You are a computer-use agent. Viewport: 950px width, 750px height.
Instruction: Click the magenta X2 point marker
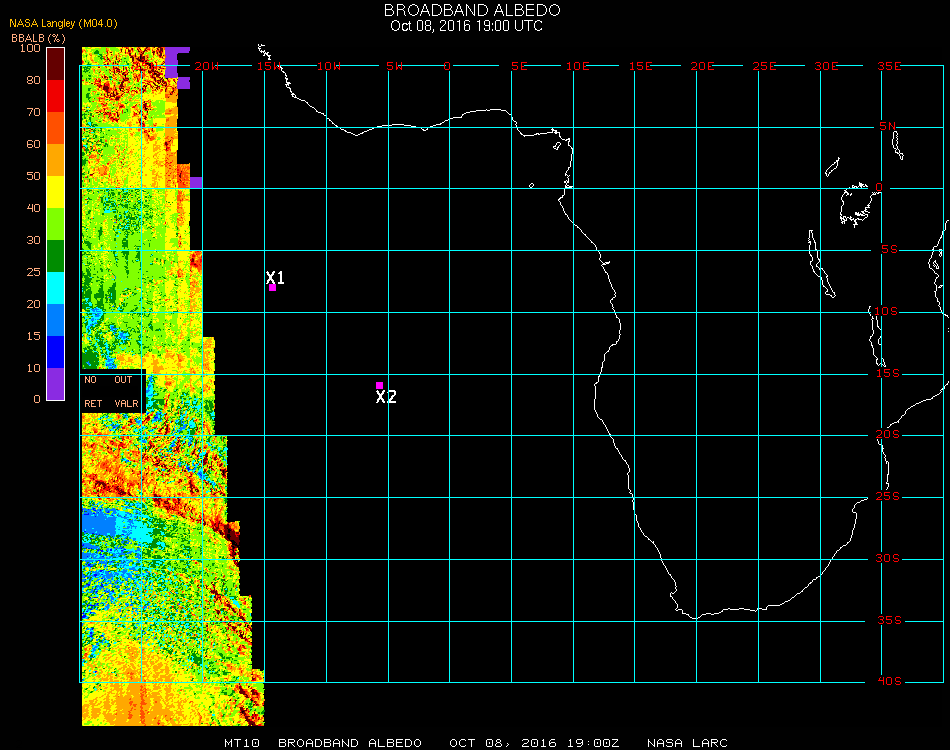(379, 385)
